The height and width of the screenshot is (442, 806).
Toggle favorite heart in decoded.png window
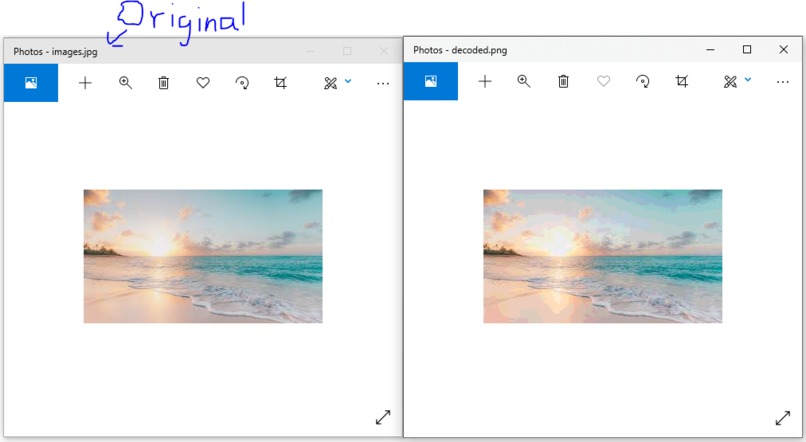(603, 81)
